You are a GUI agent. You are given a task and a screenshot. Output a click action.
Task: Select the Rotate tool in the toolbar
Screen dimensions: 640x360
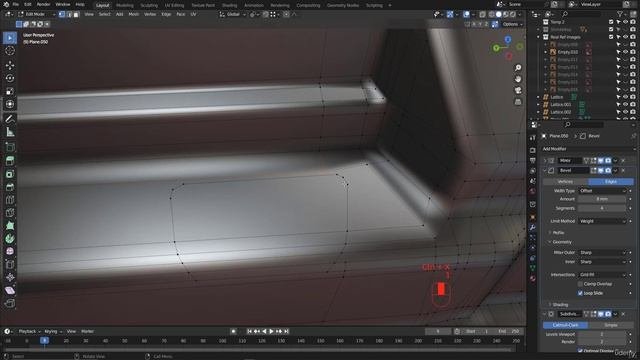tap(10, 78)
